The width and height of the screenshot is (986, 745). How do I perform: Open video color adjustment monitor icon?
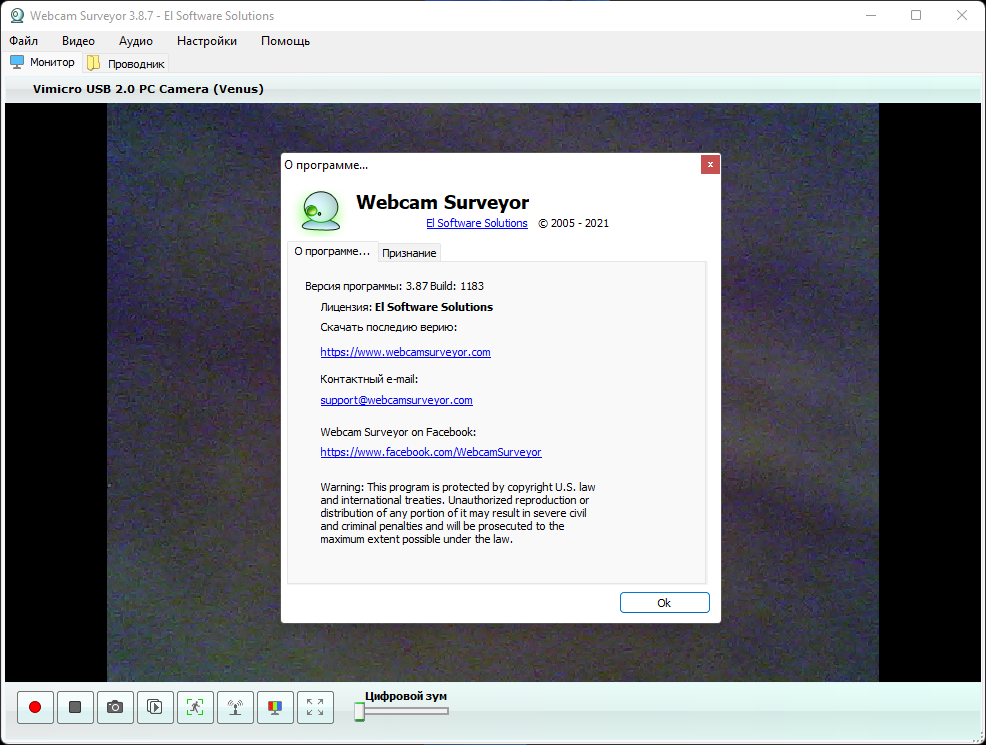coord(275,707)
